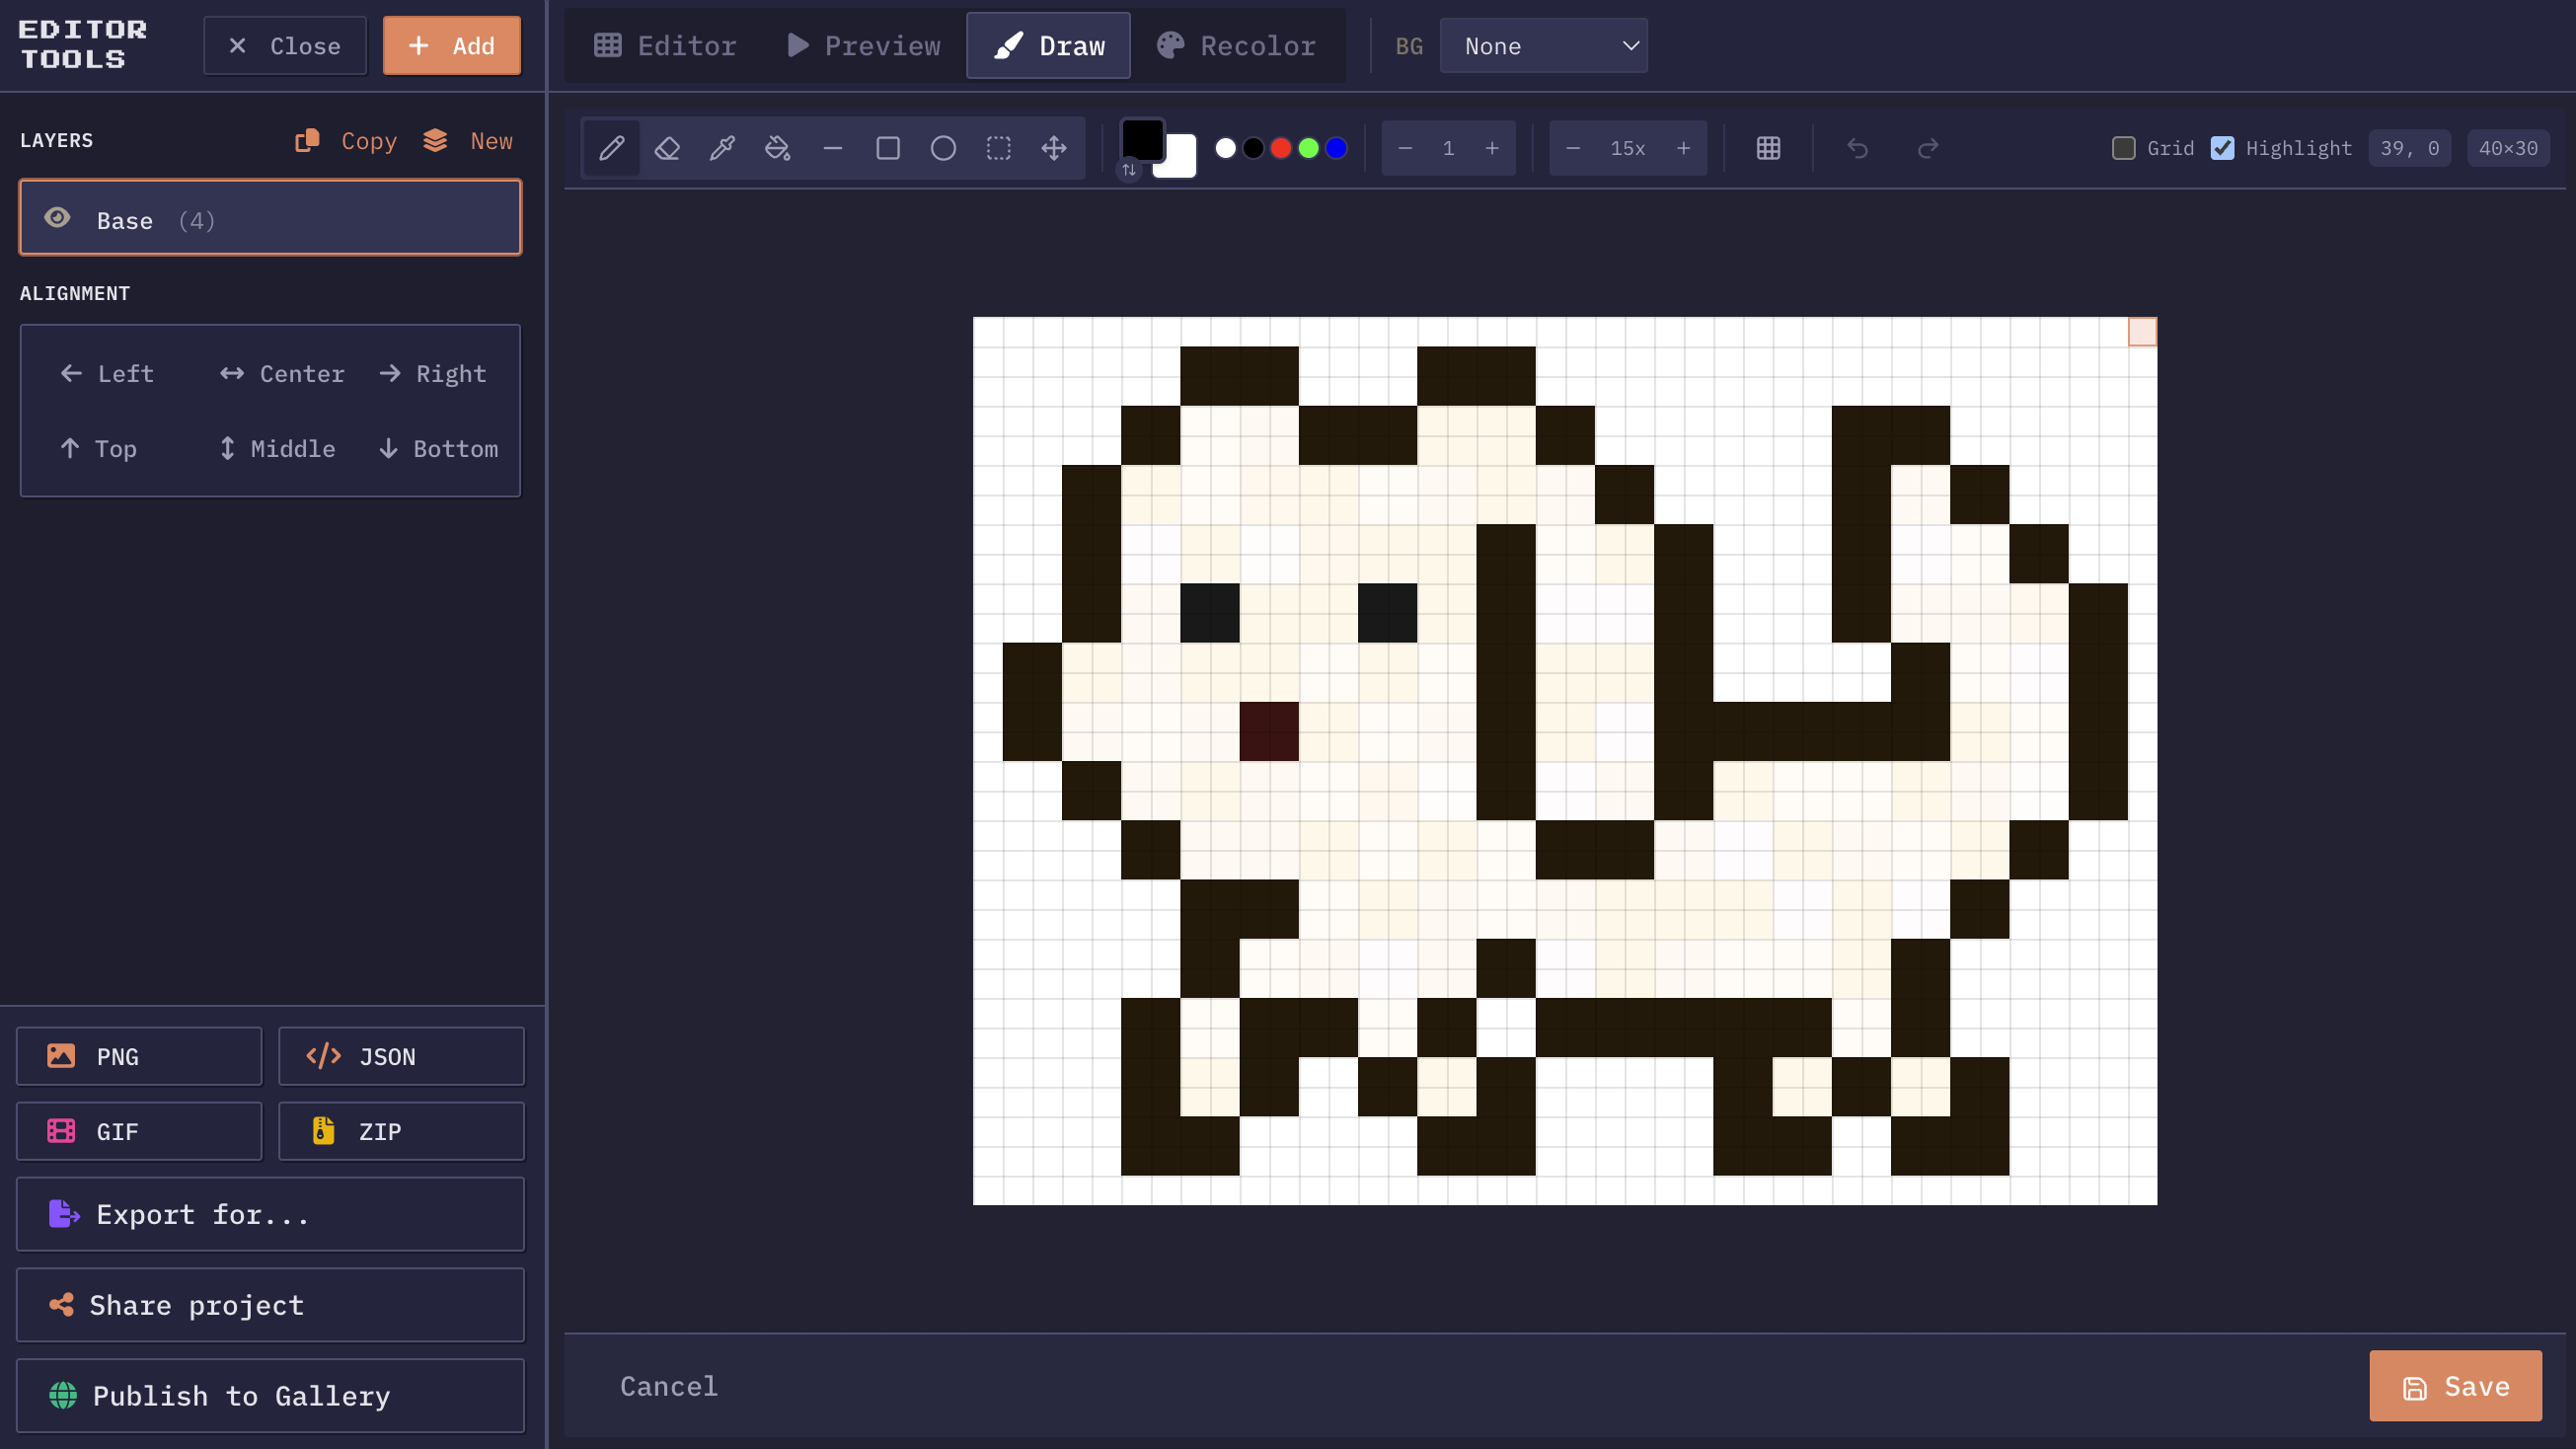Viewport: 2576px width, 1449px height.
Task: Click the pixel grid overlay icon
Action: tap(1768, 148)
